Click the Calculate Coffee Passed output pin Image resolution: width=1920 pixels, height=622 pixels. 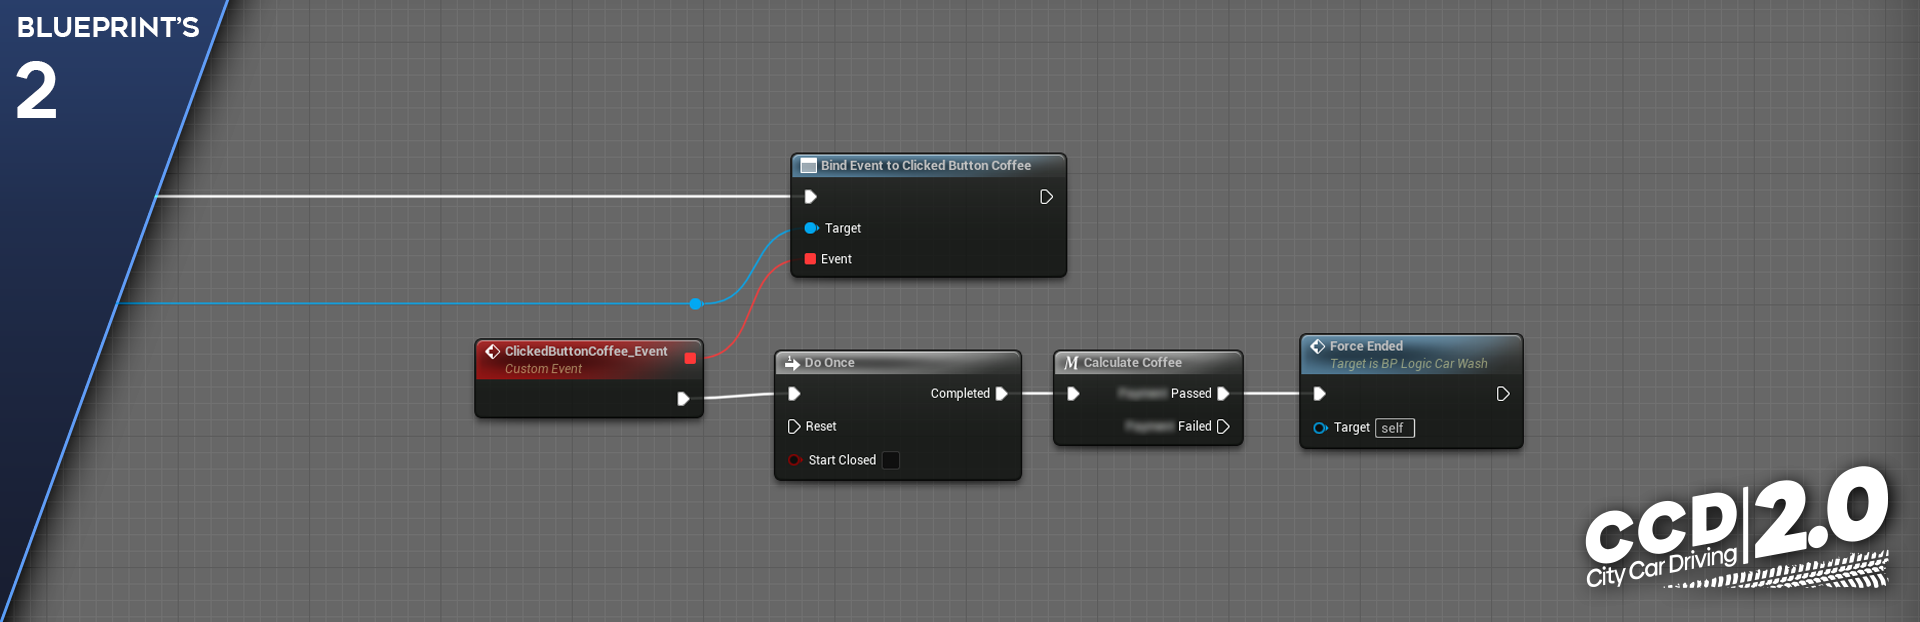1223,394
